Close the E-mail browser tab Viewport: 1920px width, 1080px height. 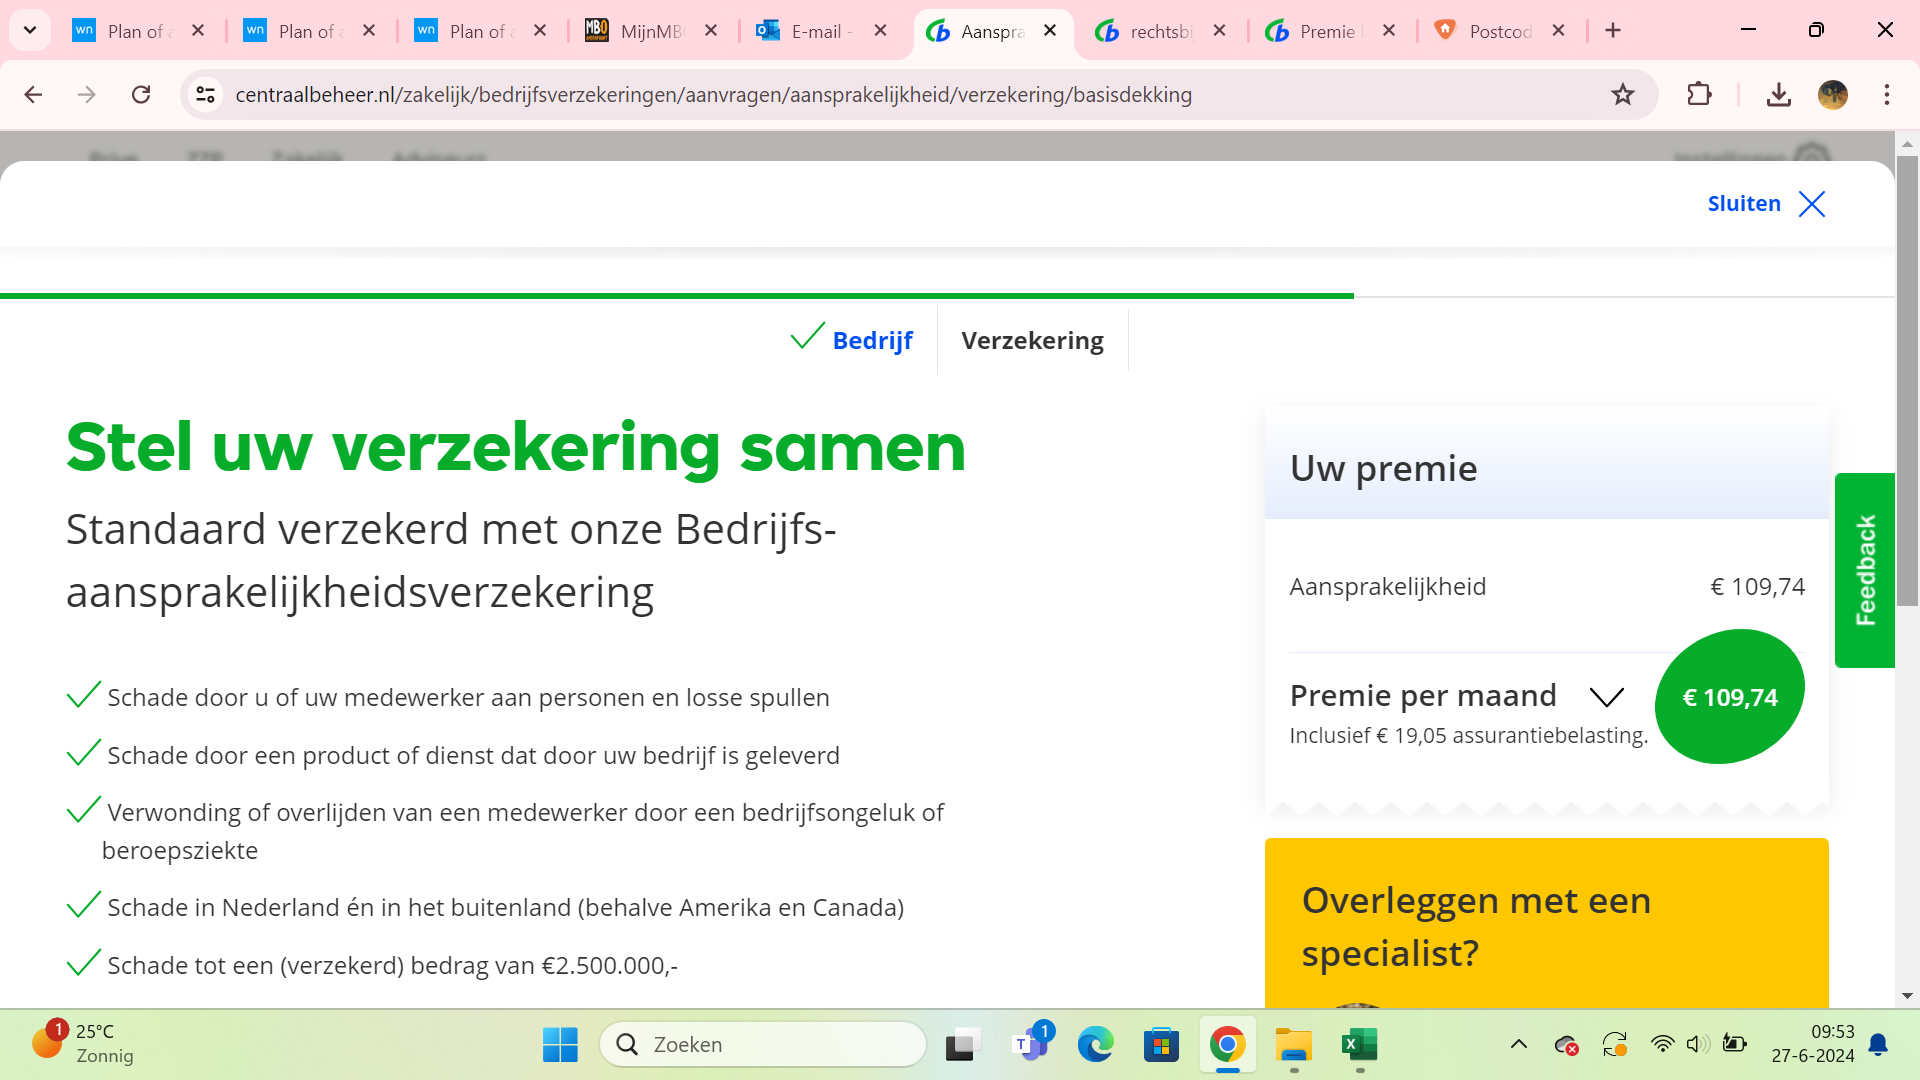pyautogui.click(x=880, y=31)
